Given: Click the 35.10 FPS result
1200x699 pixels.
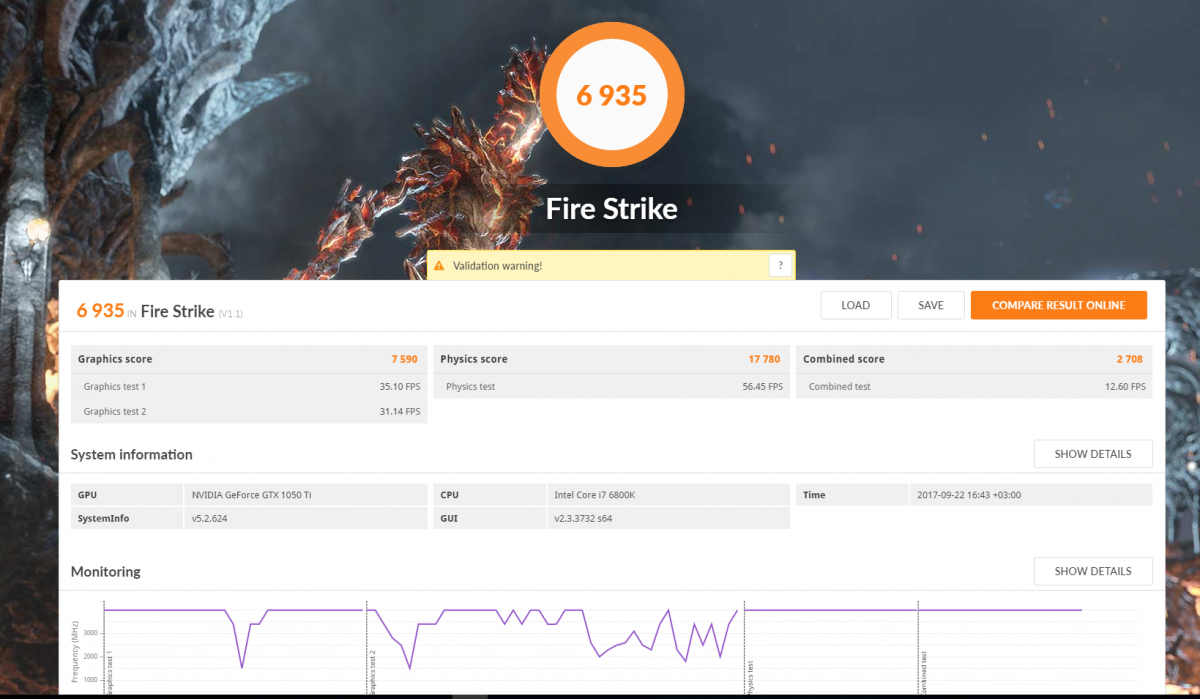Looking at the screenshot, I should (400, 386).
